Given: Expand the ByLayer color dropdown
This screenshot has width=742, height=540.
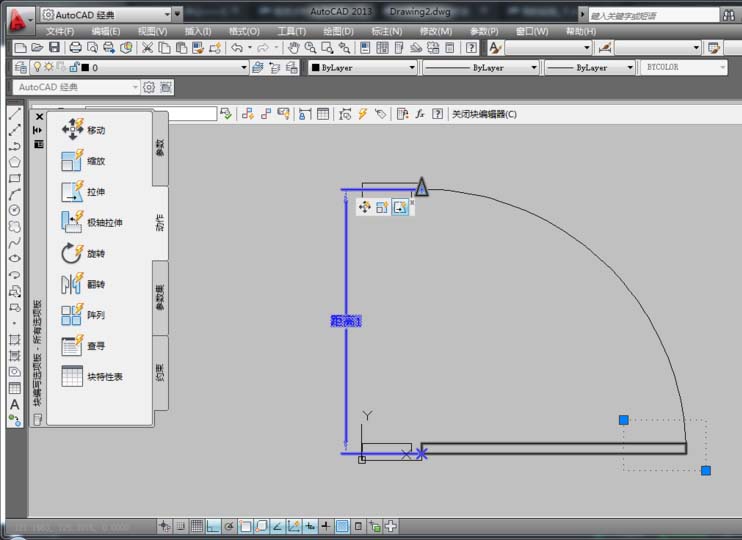Looking at the screenshot, I should point(362,68).
